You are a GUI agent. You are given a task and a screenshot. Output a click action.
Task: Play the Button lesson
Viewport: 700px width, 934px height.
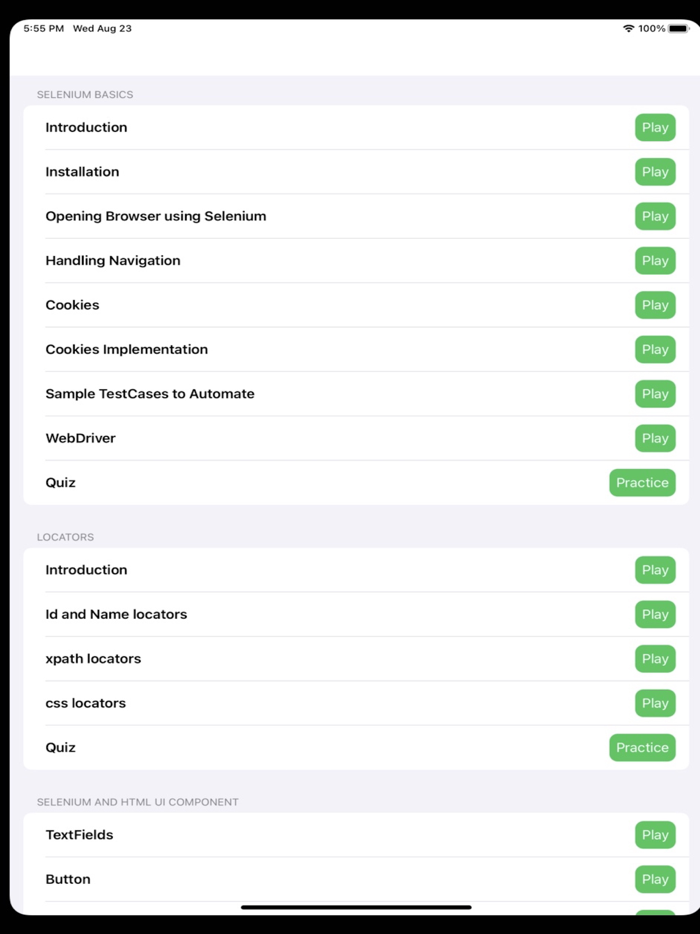click(x=655, y=879)
